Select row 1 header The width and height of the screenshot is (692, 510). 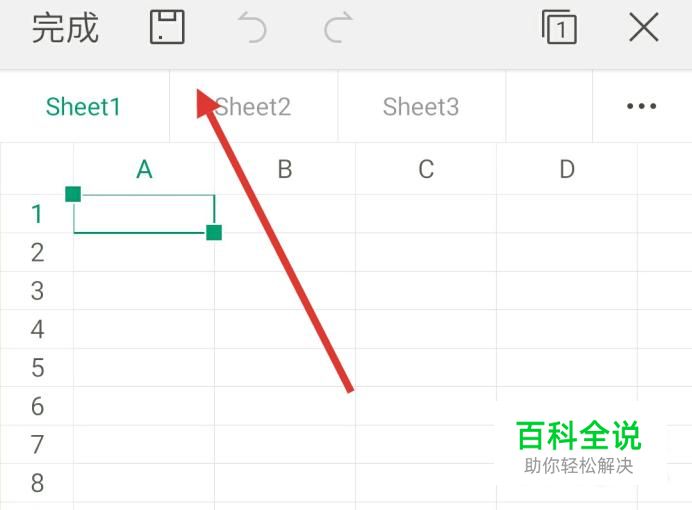[37, 214]
